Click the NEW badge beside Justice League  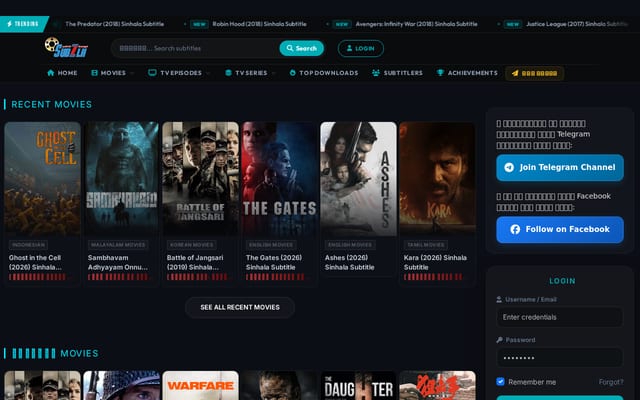tap(513, 24)
